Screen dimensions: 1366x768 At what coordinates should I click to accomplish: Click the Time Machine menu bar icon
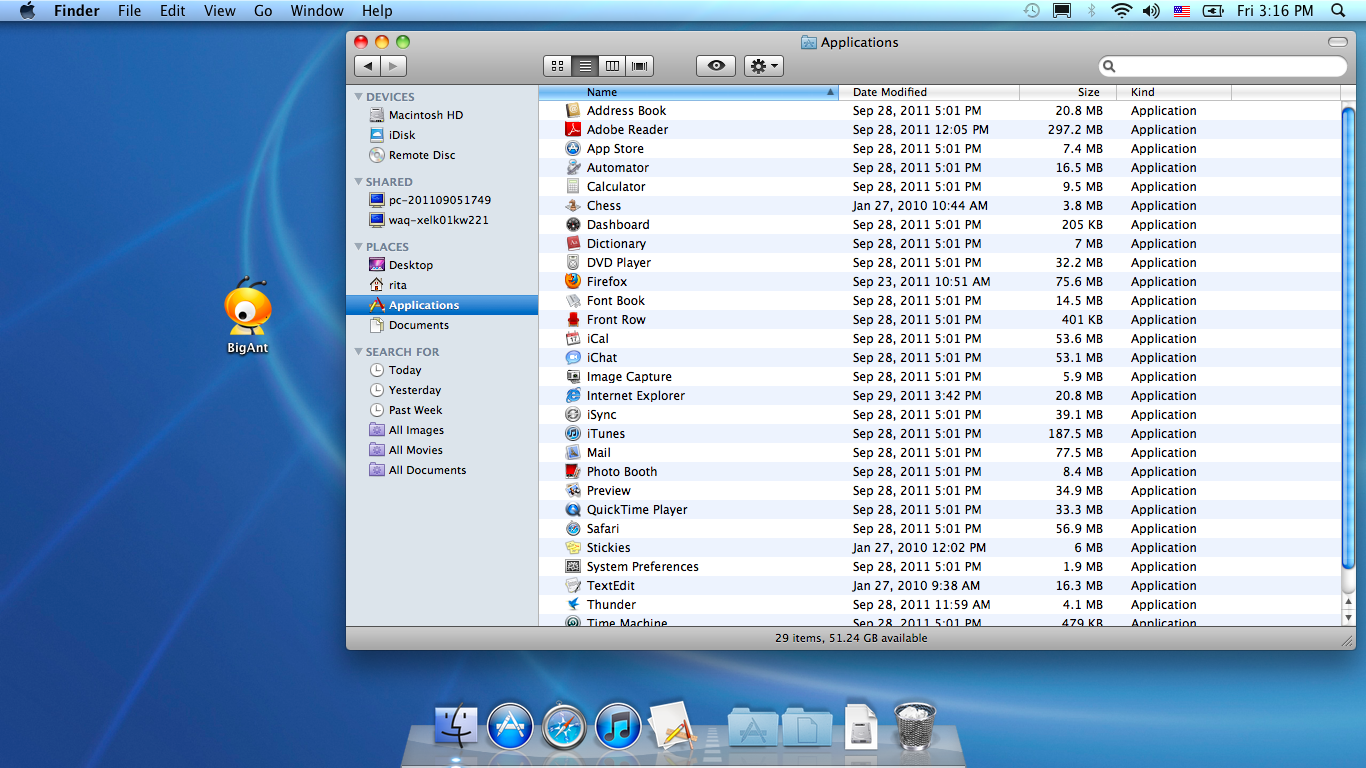tap(1032, 11)
